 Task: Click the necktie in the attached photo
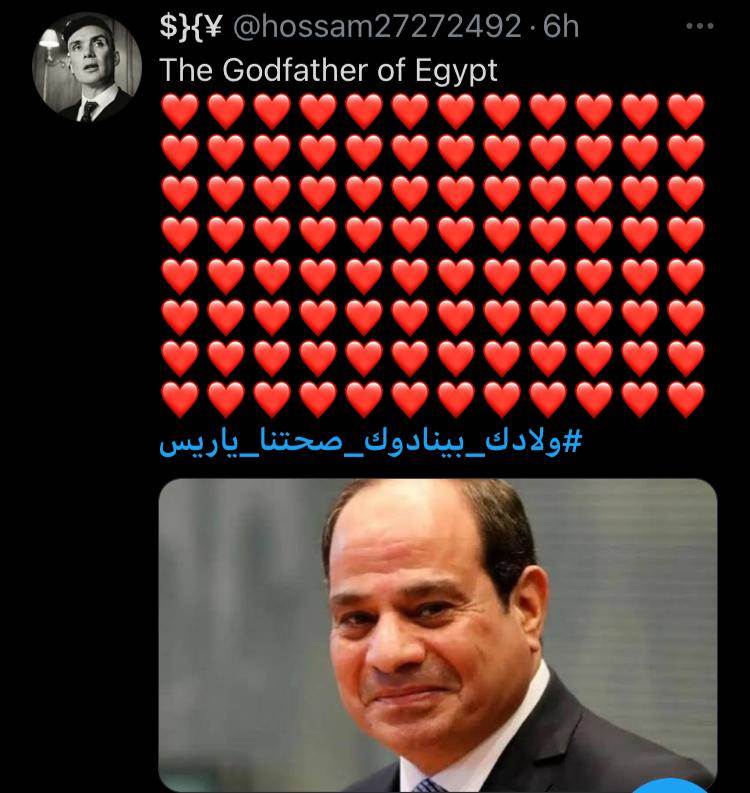tap(427, 786)
